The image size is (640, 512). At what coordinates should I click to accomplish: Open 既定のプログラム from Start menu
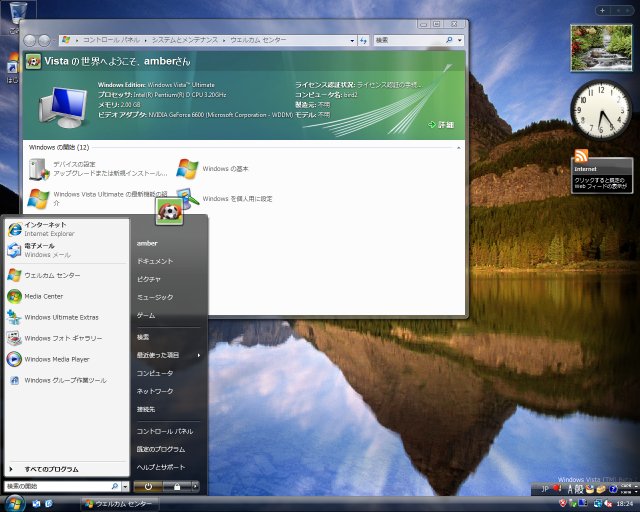[161, 449]
